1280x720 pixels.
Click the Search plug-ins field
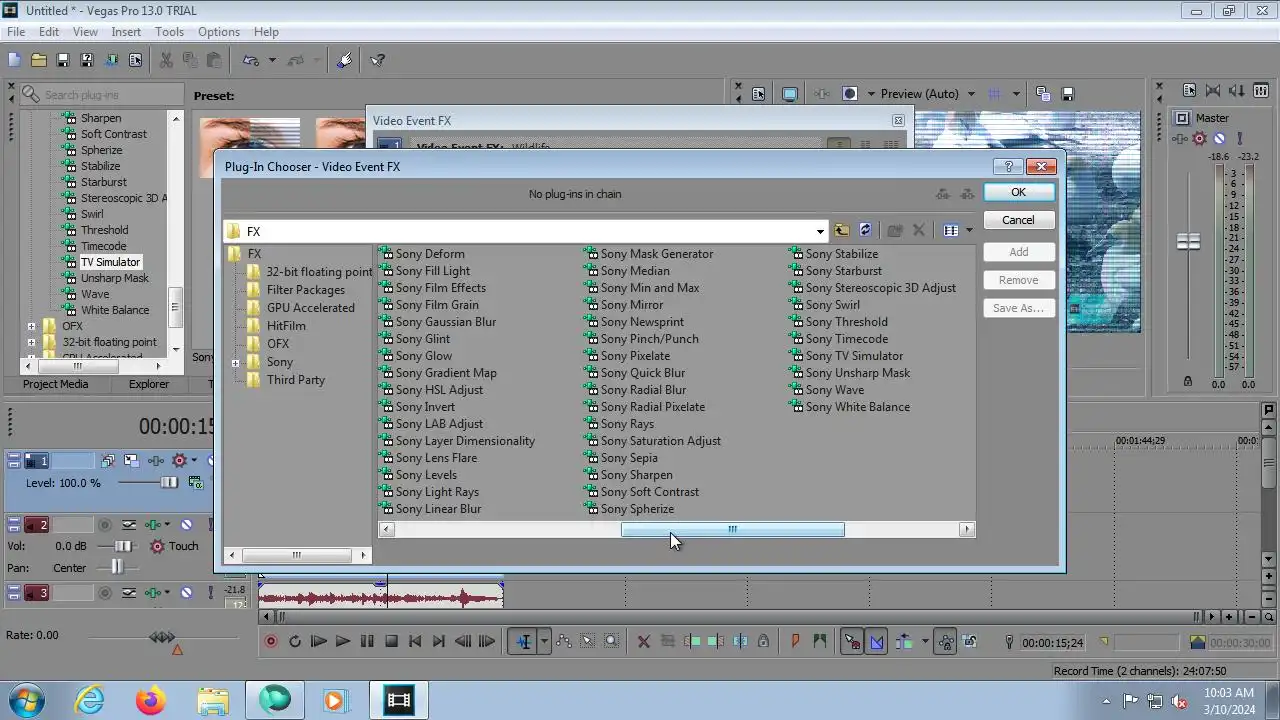pos(100,95)
